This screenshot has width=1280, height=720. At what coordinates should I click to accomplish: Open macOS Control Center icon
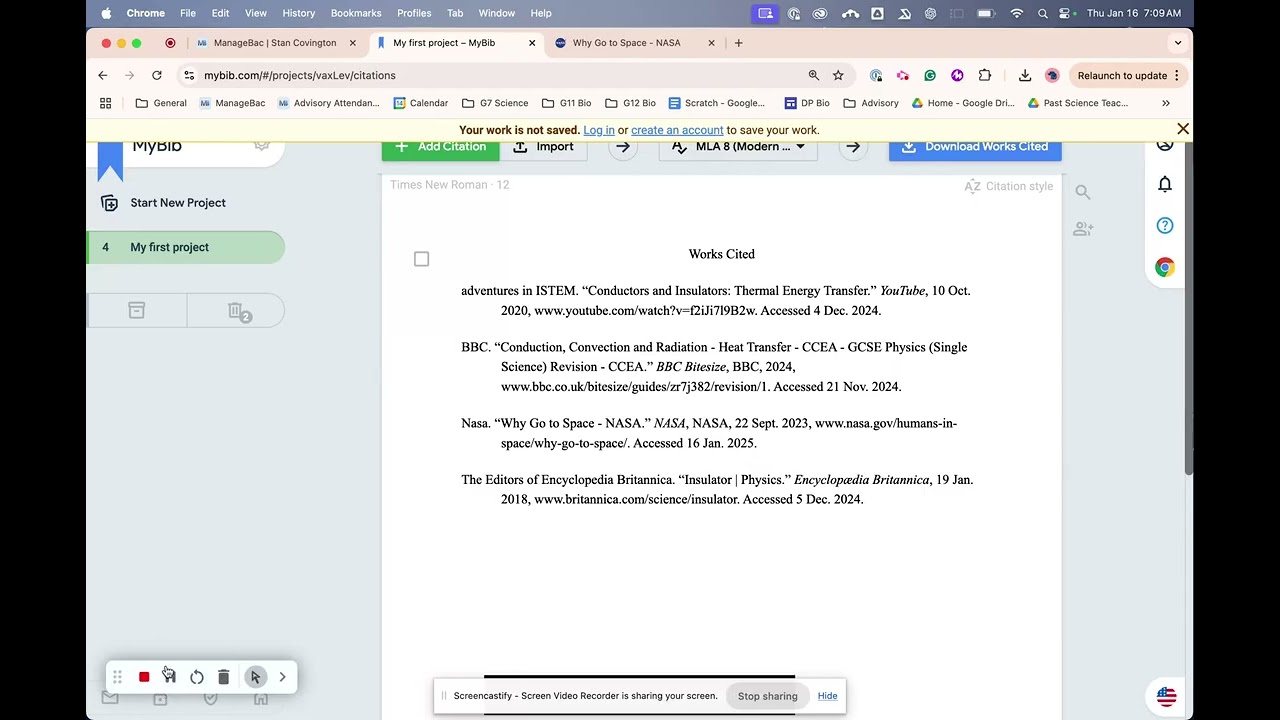(1066, 13)
